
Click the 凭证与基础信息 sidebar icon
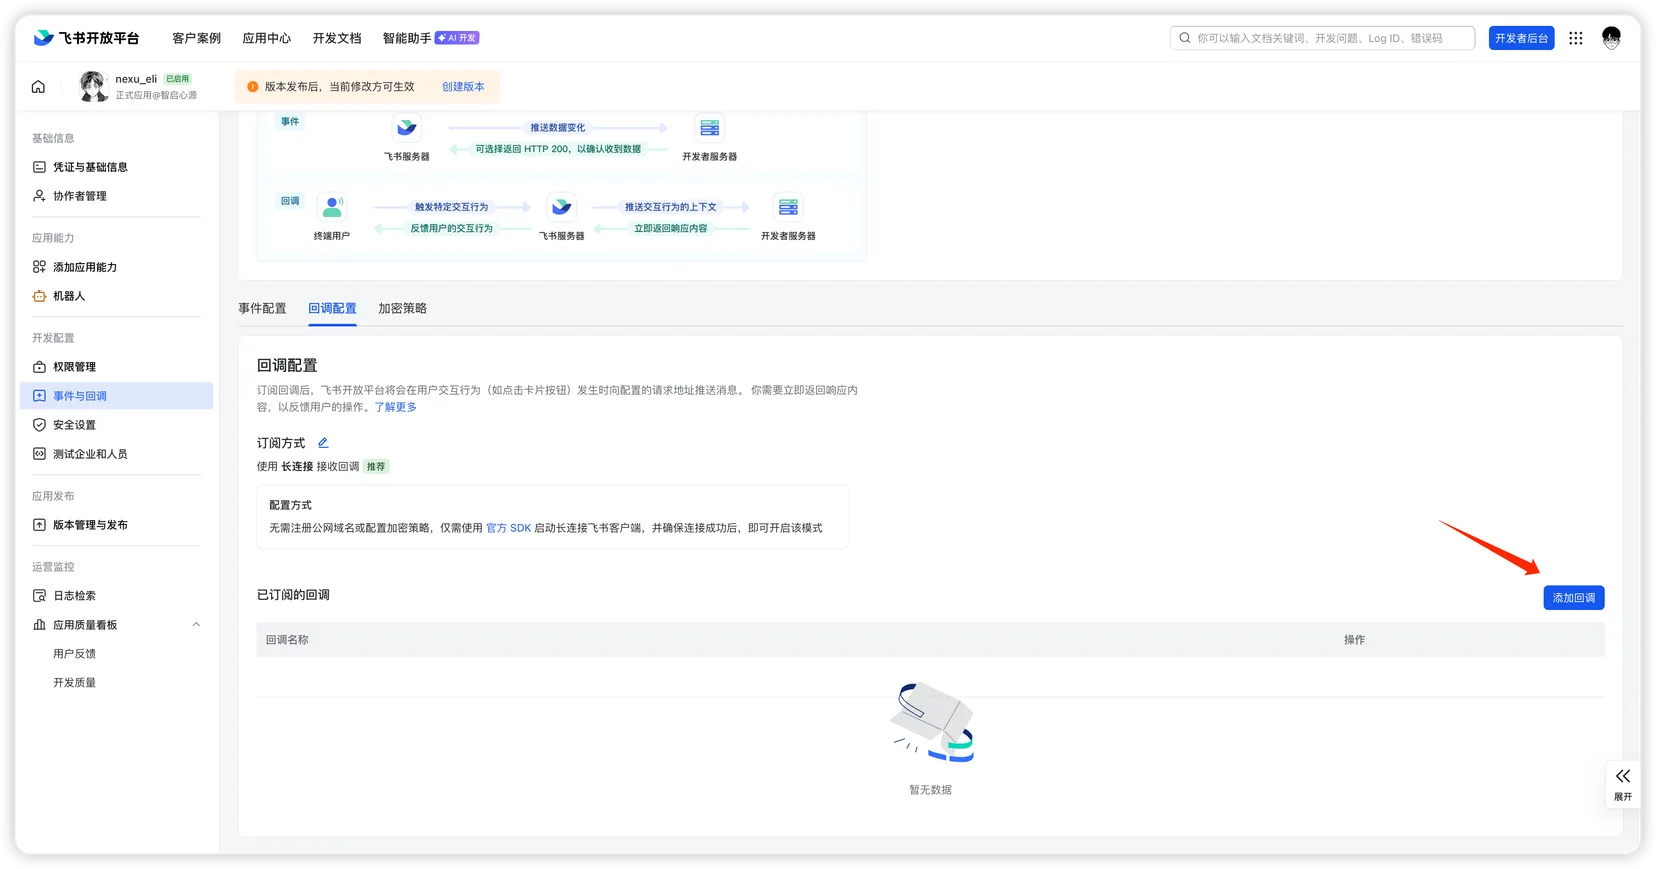tap(39, 167)
